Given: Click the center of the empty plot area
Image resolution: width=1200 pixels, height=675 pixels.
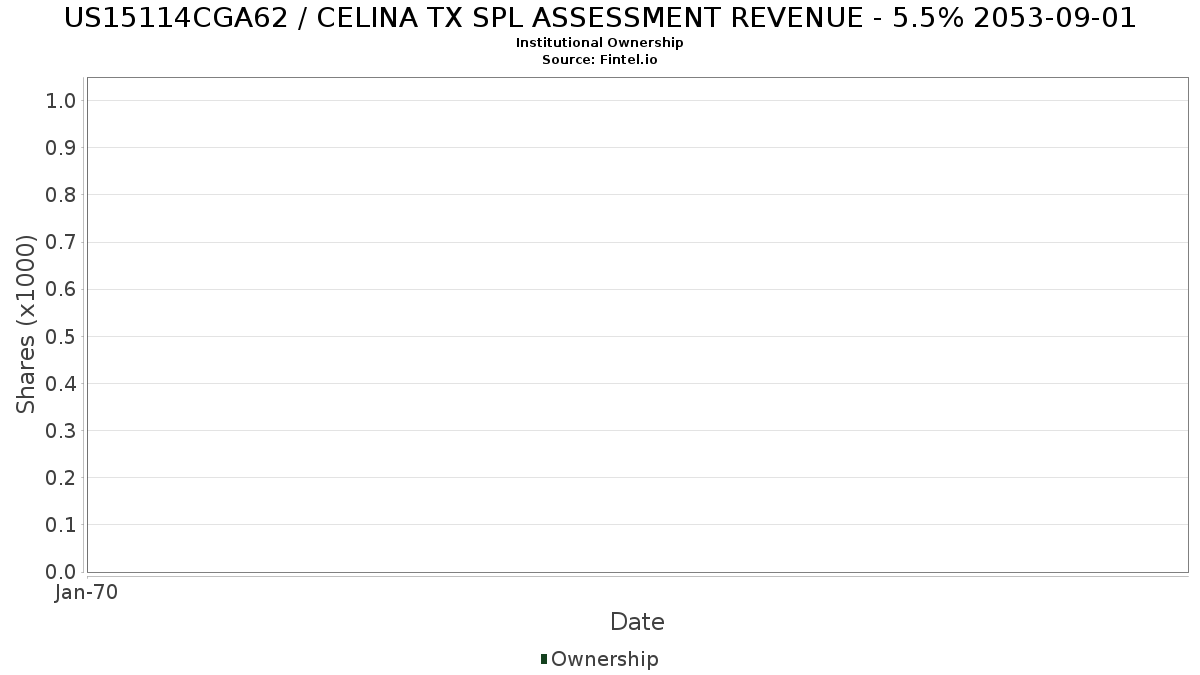Looking at the screenshot, I should point(637,325).
